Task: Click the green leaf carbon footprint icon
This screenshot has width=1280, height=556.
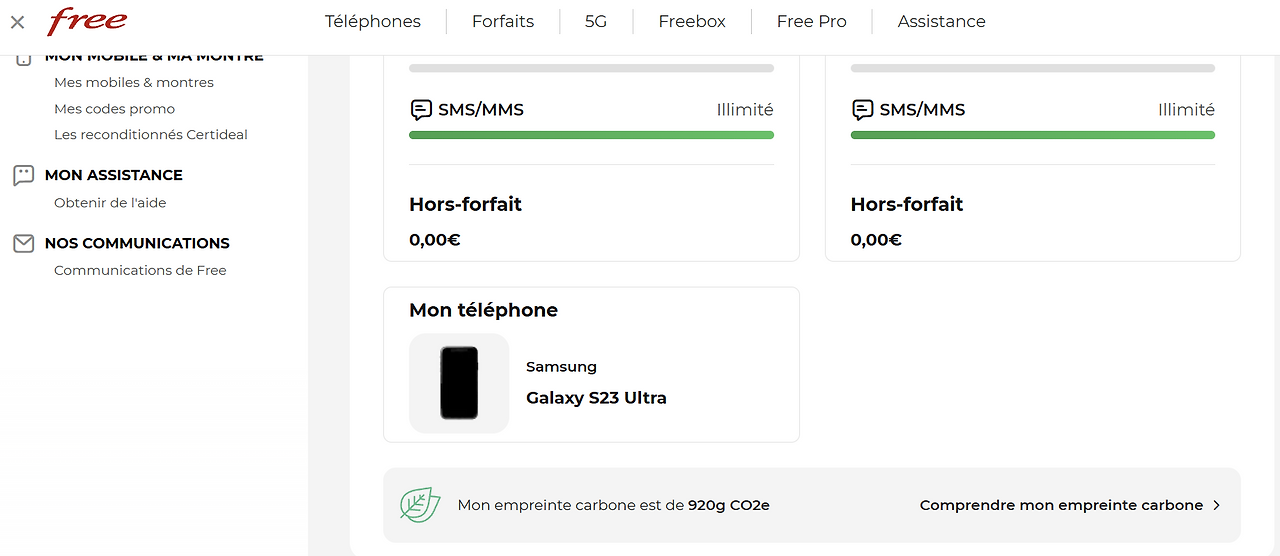Action: coord(420,505)
